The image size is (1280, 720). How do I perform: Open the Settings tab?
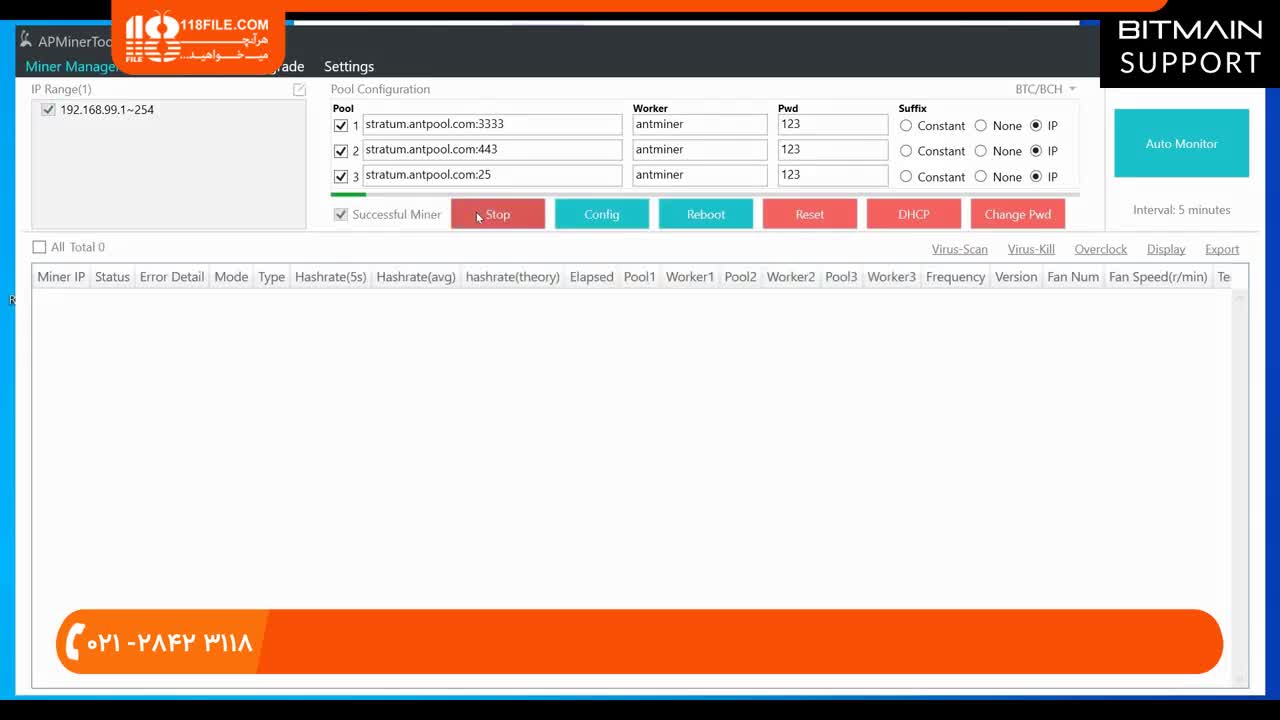tap(349, 67)
